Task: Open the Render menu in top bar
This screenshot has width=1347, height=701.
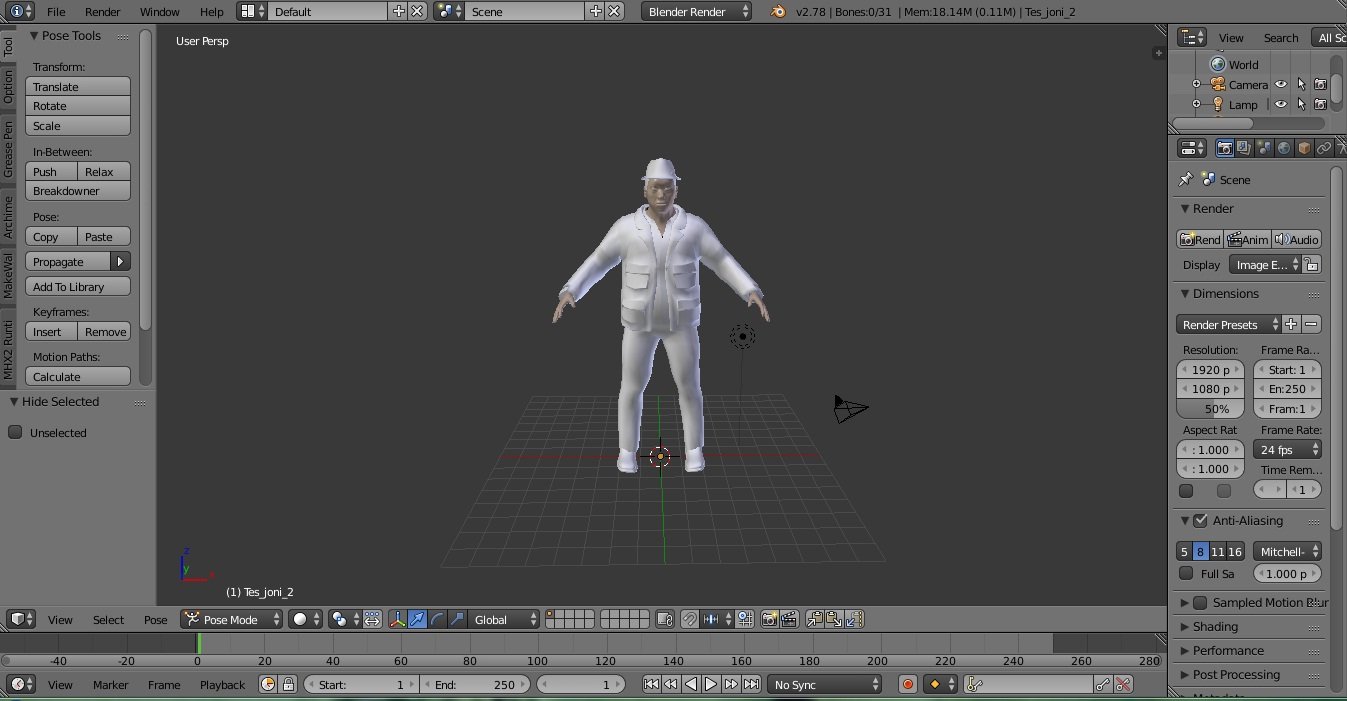Action: pyautogui.click(x=102, y=11)
